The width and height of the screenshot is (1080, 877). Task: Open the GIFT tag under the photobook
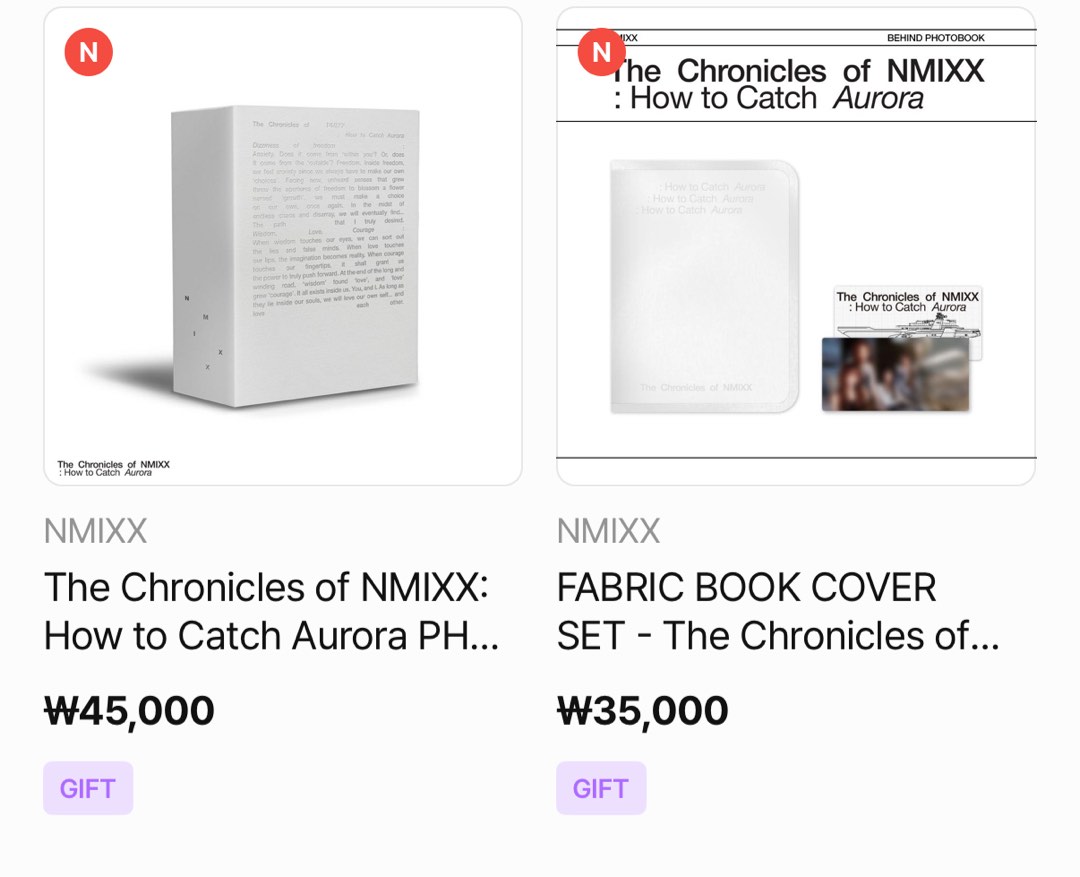pyautogui.click(x=88, y=788)
